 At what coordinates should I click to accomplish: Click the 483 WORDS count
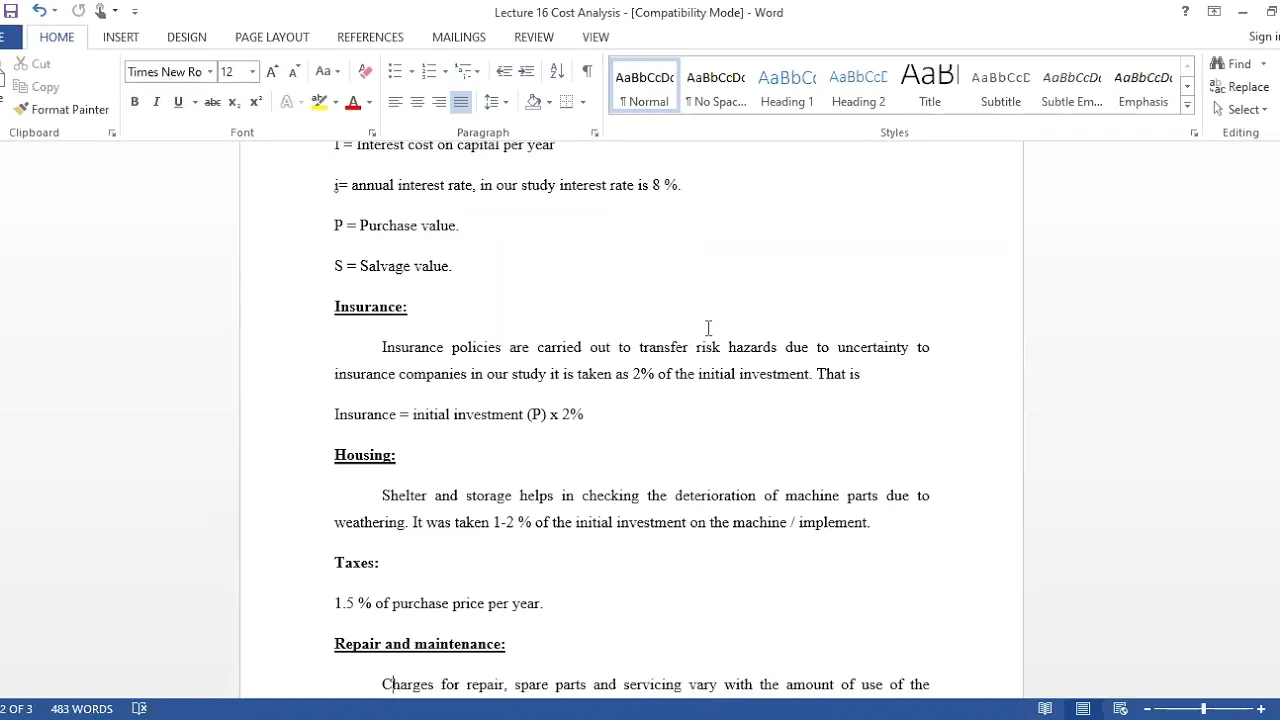tap(82, 709)
